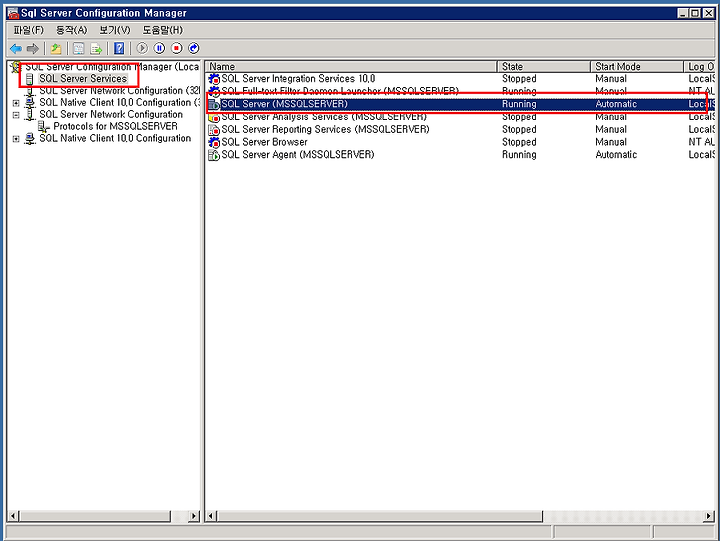
Task: Open the 보기(V) menu
Action: [115, 30]
